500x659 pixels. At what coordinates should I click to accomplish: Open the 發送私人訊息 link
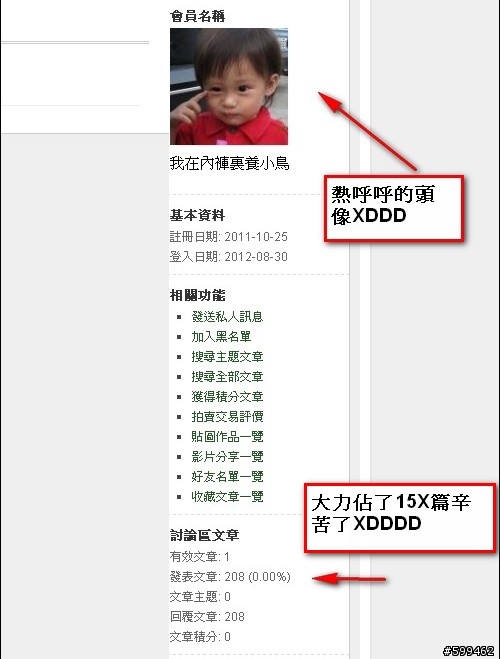click(x=227, y=316)
